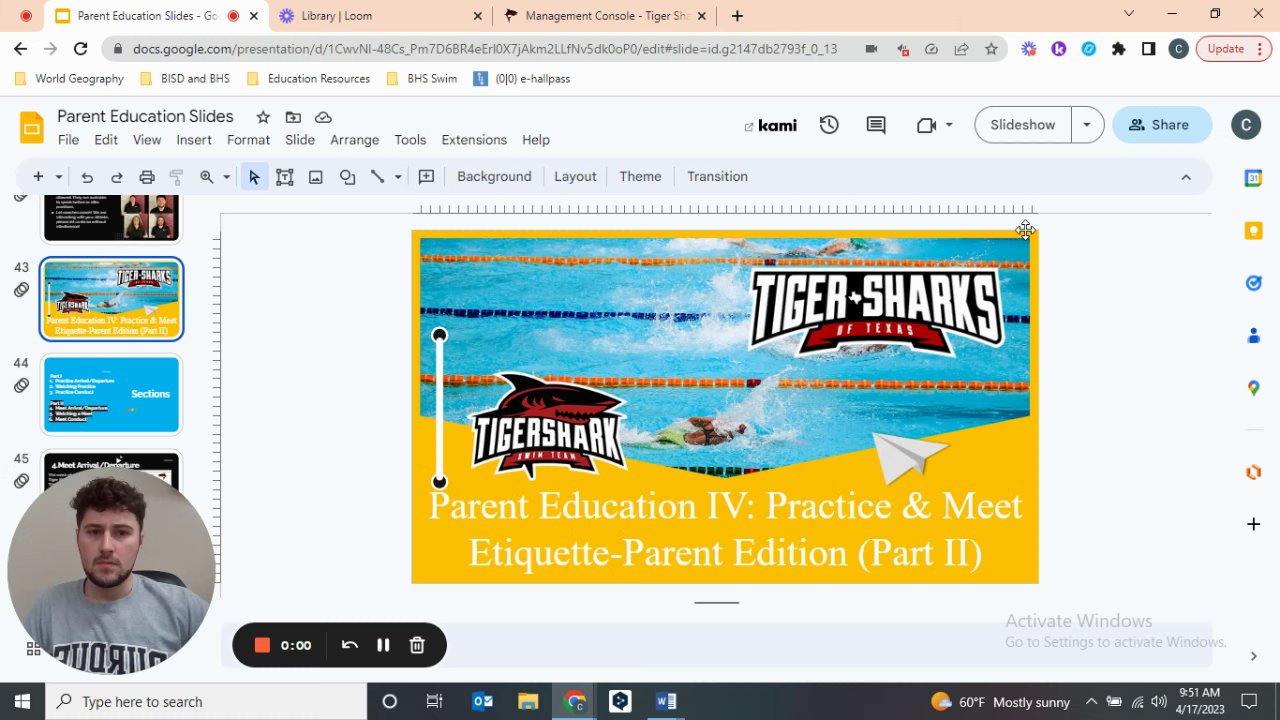The height and width of the screenshot is (720, 1280).
Task: Open the Arrange menu
Action: tap(354, 140)
